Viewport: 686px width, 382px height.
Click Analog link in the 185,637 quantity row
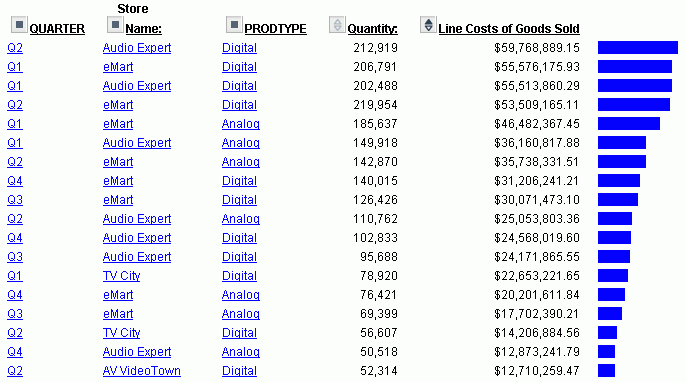(x=241, y=124)
